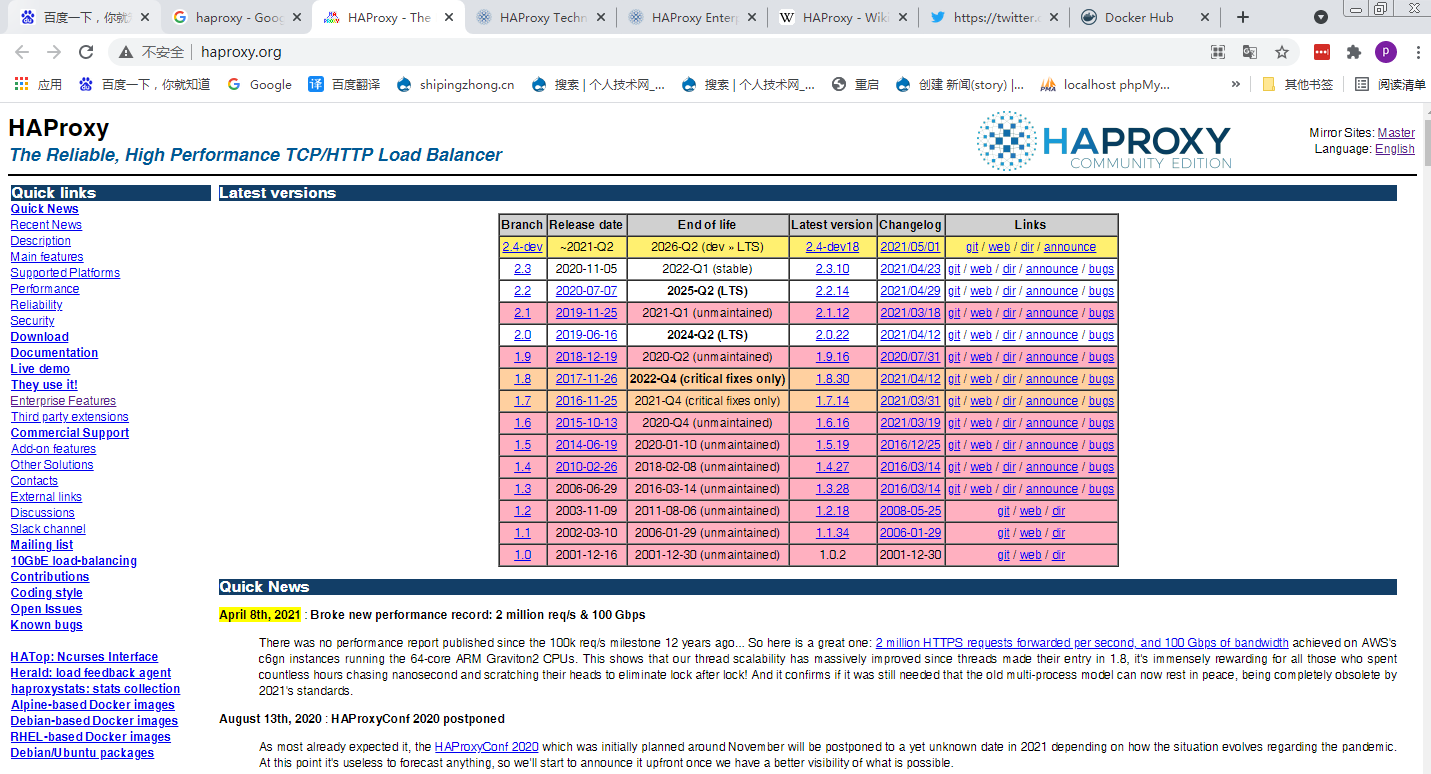
Task: Open the localhost phpMy... bookmark
Action: coord(1105,84)
